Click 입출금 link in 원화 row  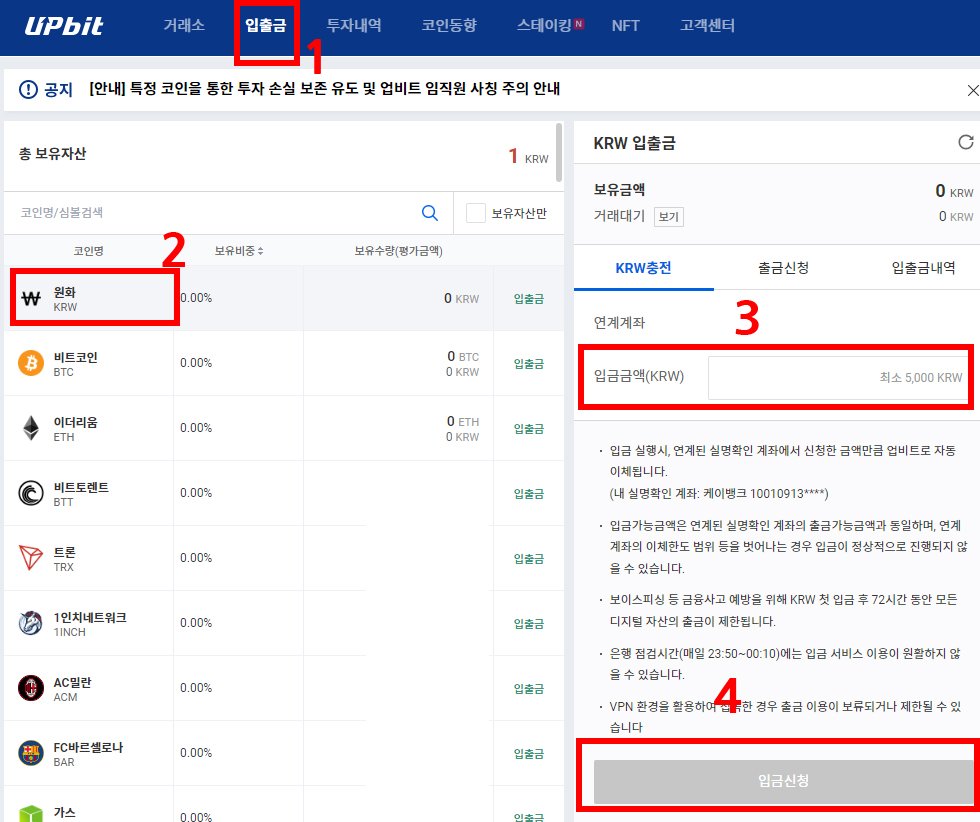pyautogui.click(x=529, y=299)
